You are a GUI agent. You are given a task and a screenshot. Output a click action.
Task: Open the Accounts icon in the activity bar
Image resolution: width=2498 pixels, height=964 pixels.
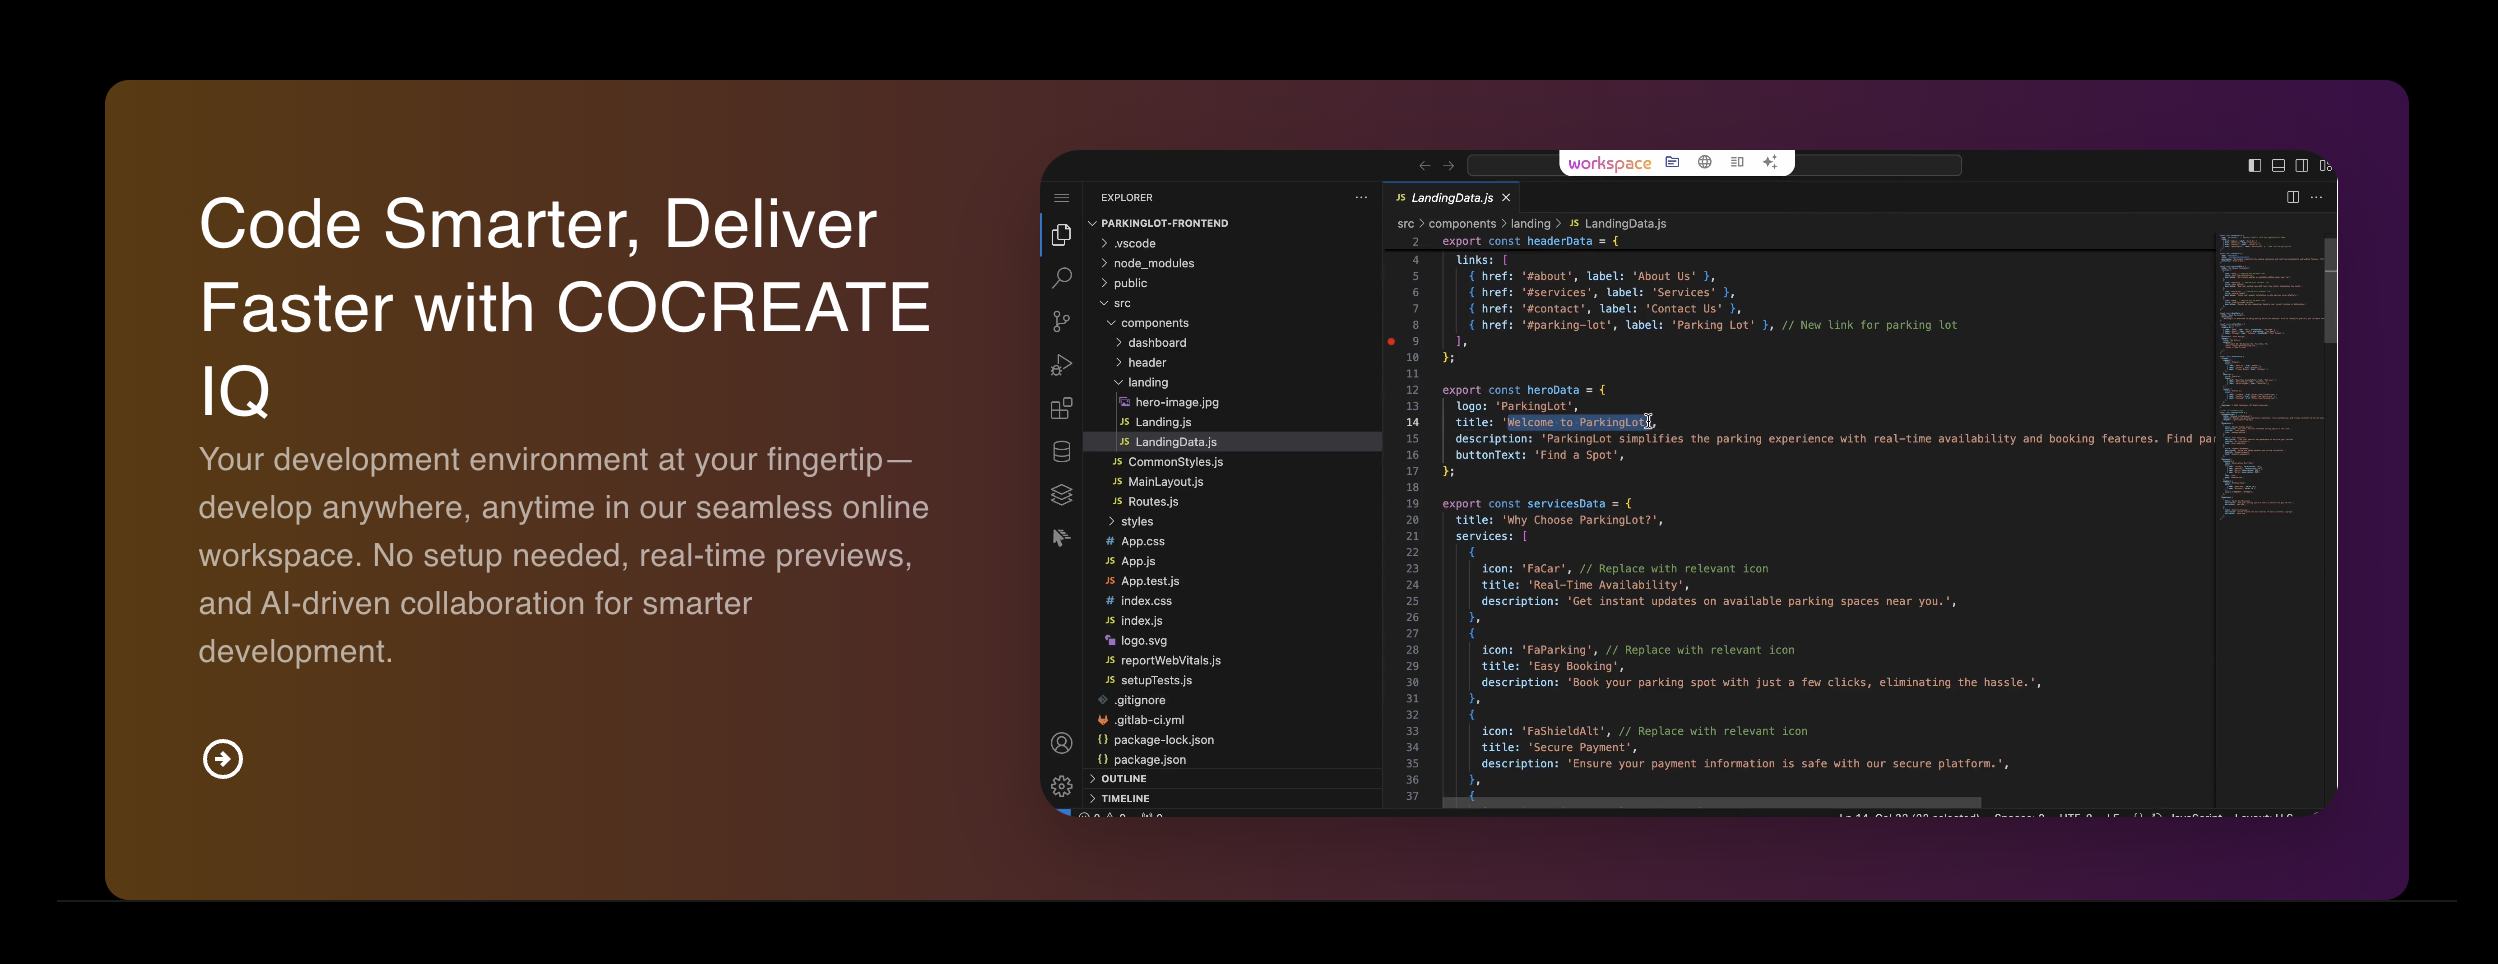[1062, 743]
